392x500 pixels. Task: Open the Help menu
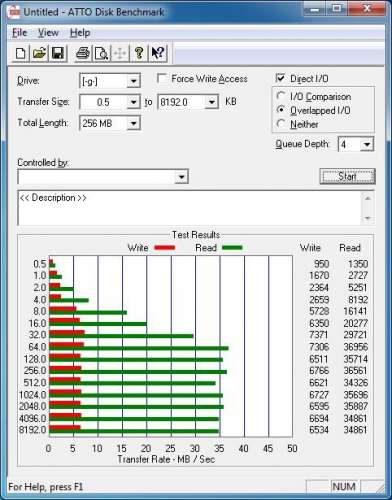point(80,33)
